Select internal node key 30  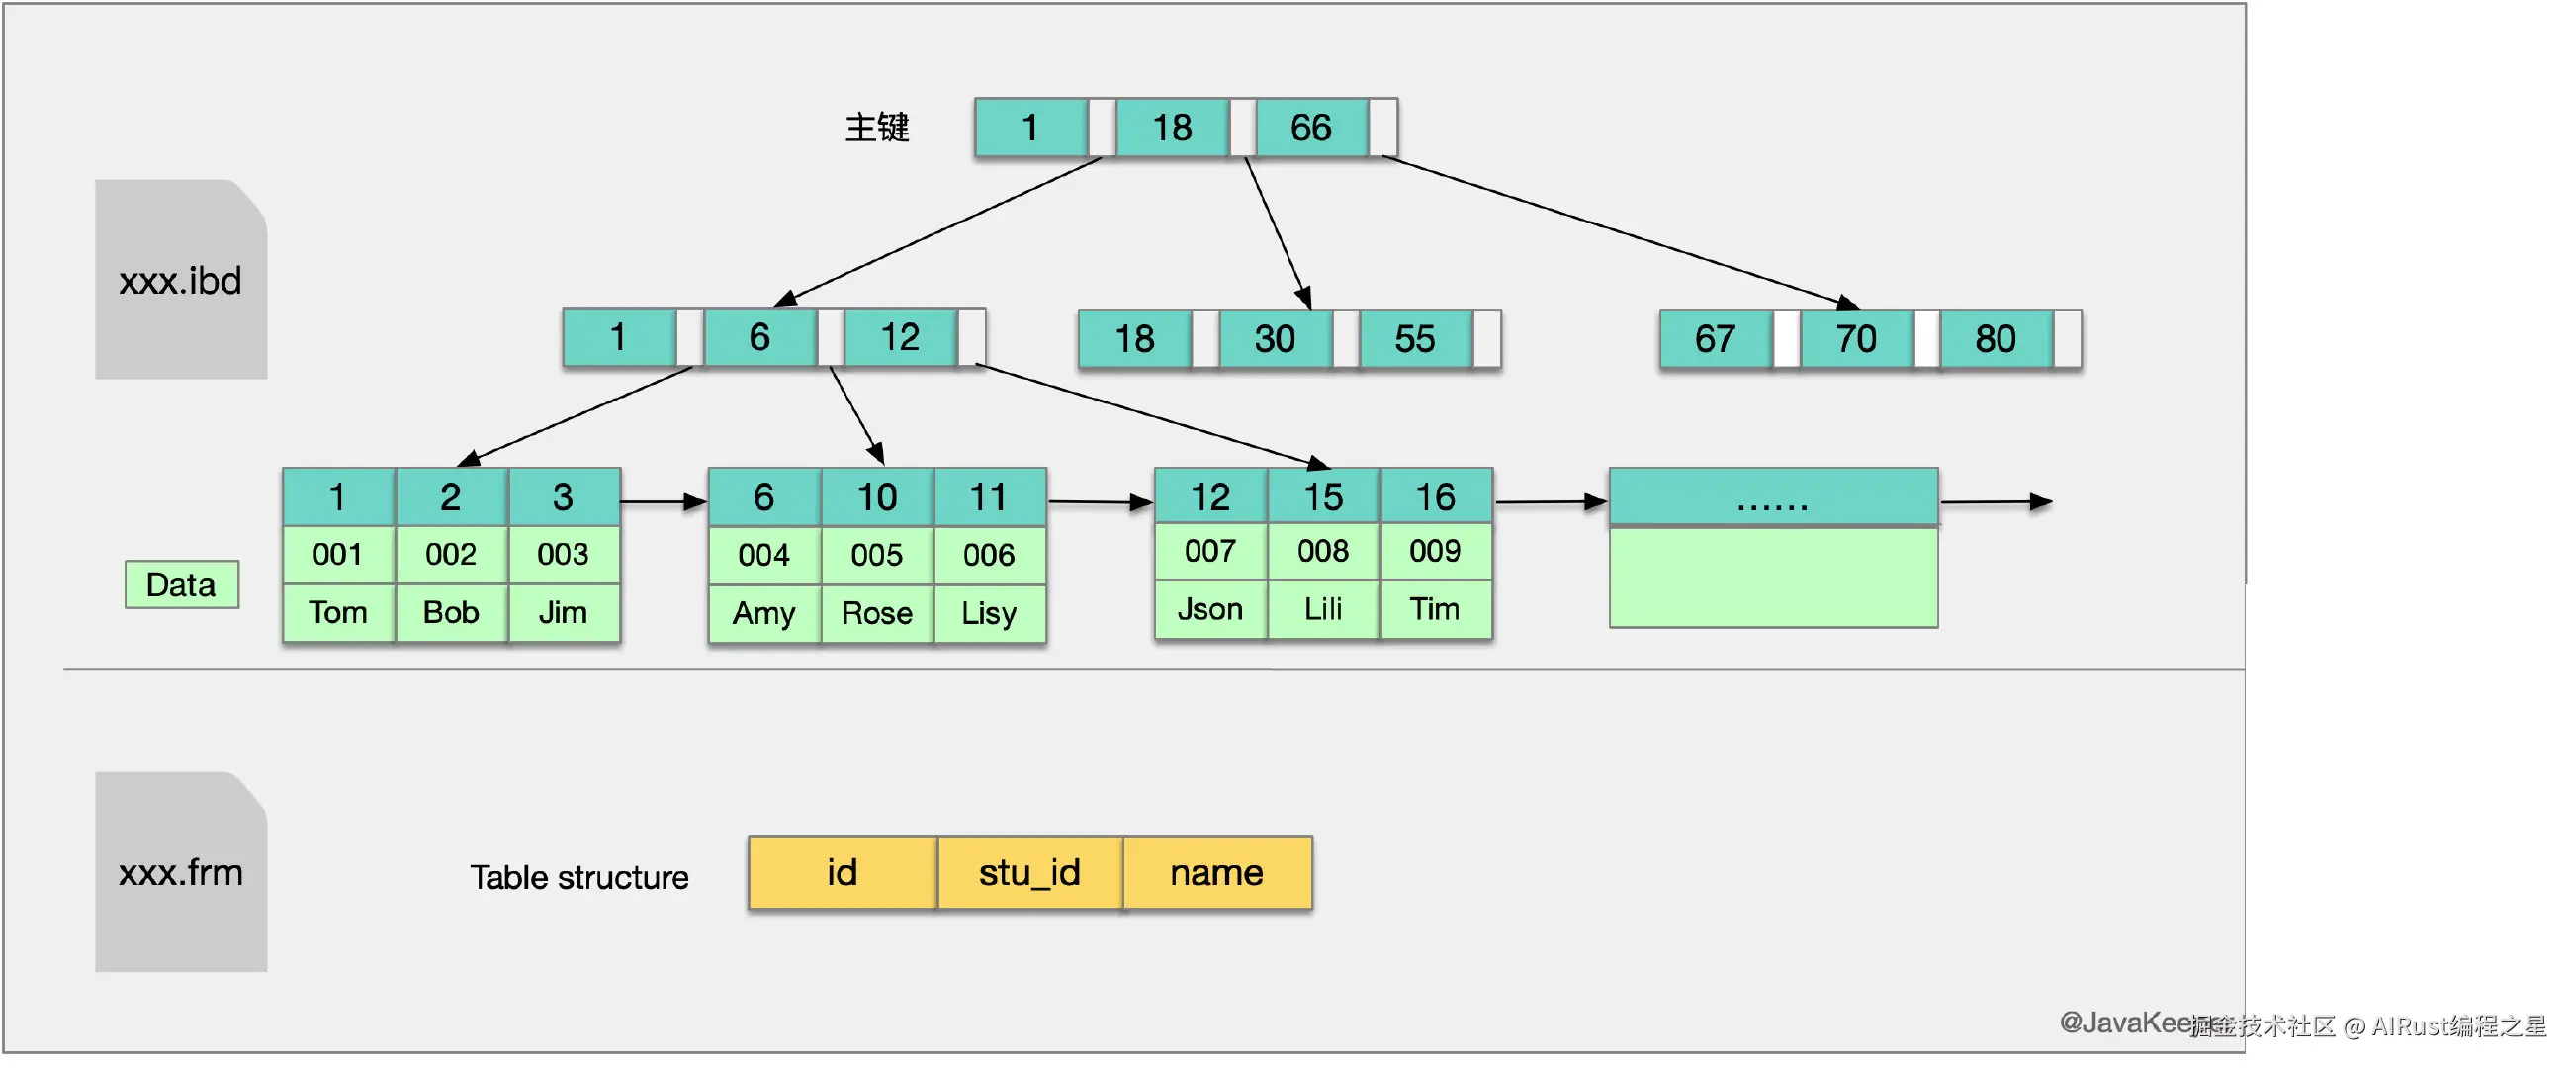[1275, 339]
